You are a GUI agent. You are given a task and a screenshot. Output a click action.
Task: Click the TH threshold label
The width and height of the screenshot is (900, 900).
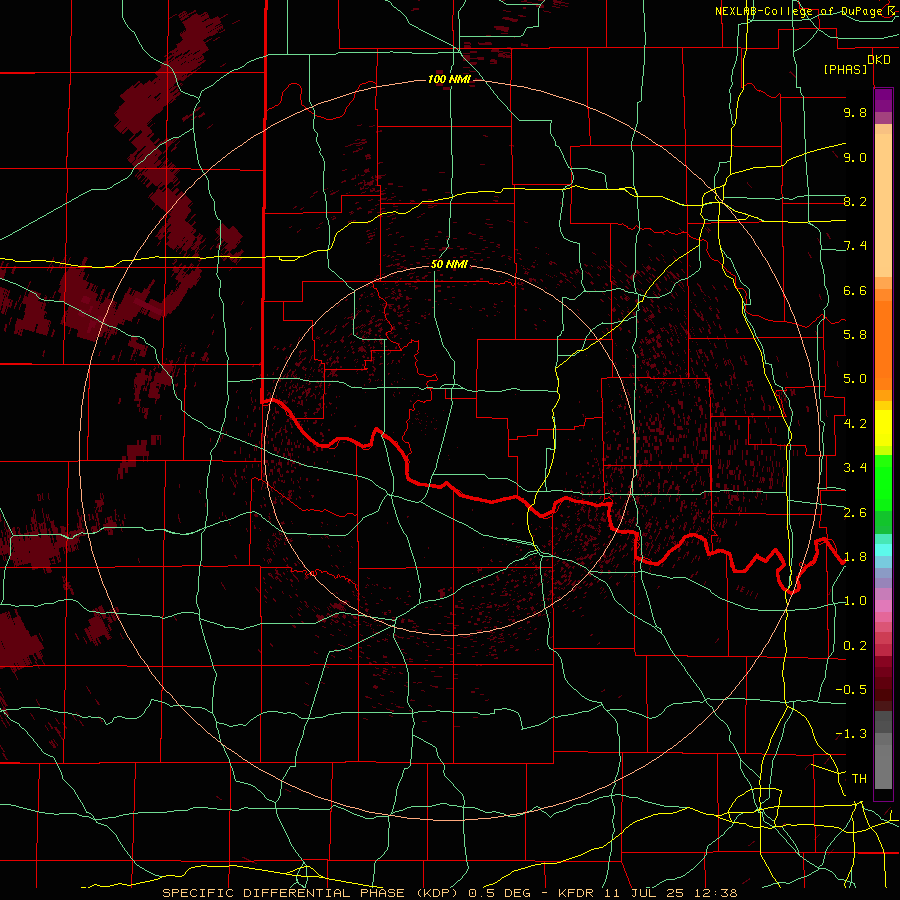859,779
